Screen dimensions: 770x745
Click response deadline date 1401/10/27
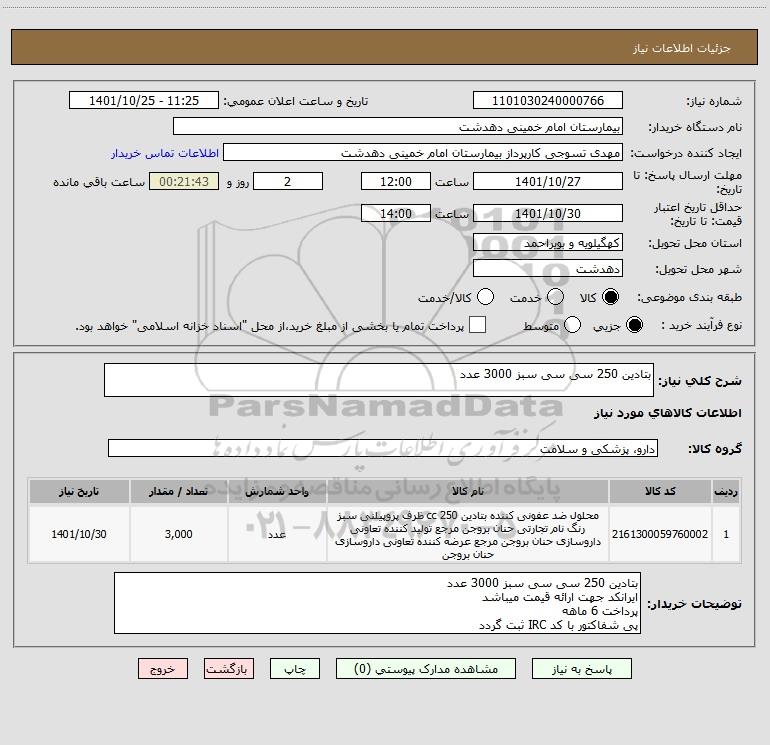coord(548,181)
